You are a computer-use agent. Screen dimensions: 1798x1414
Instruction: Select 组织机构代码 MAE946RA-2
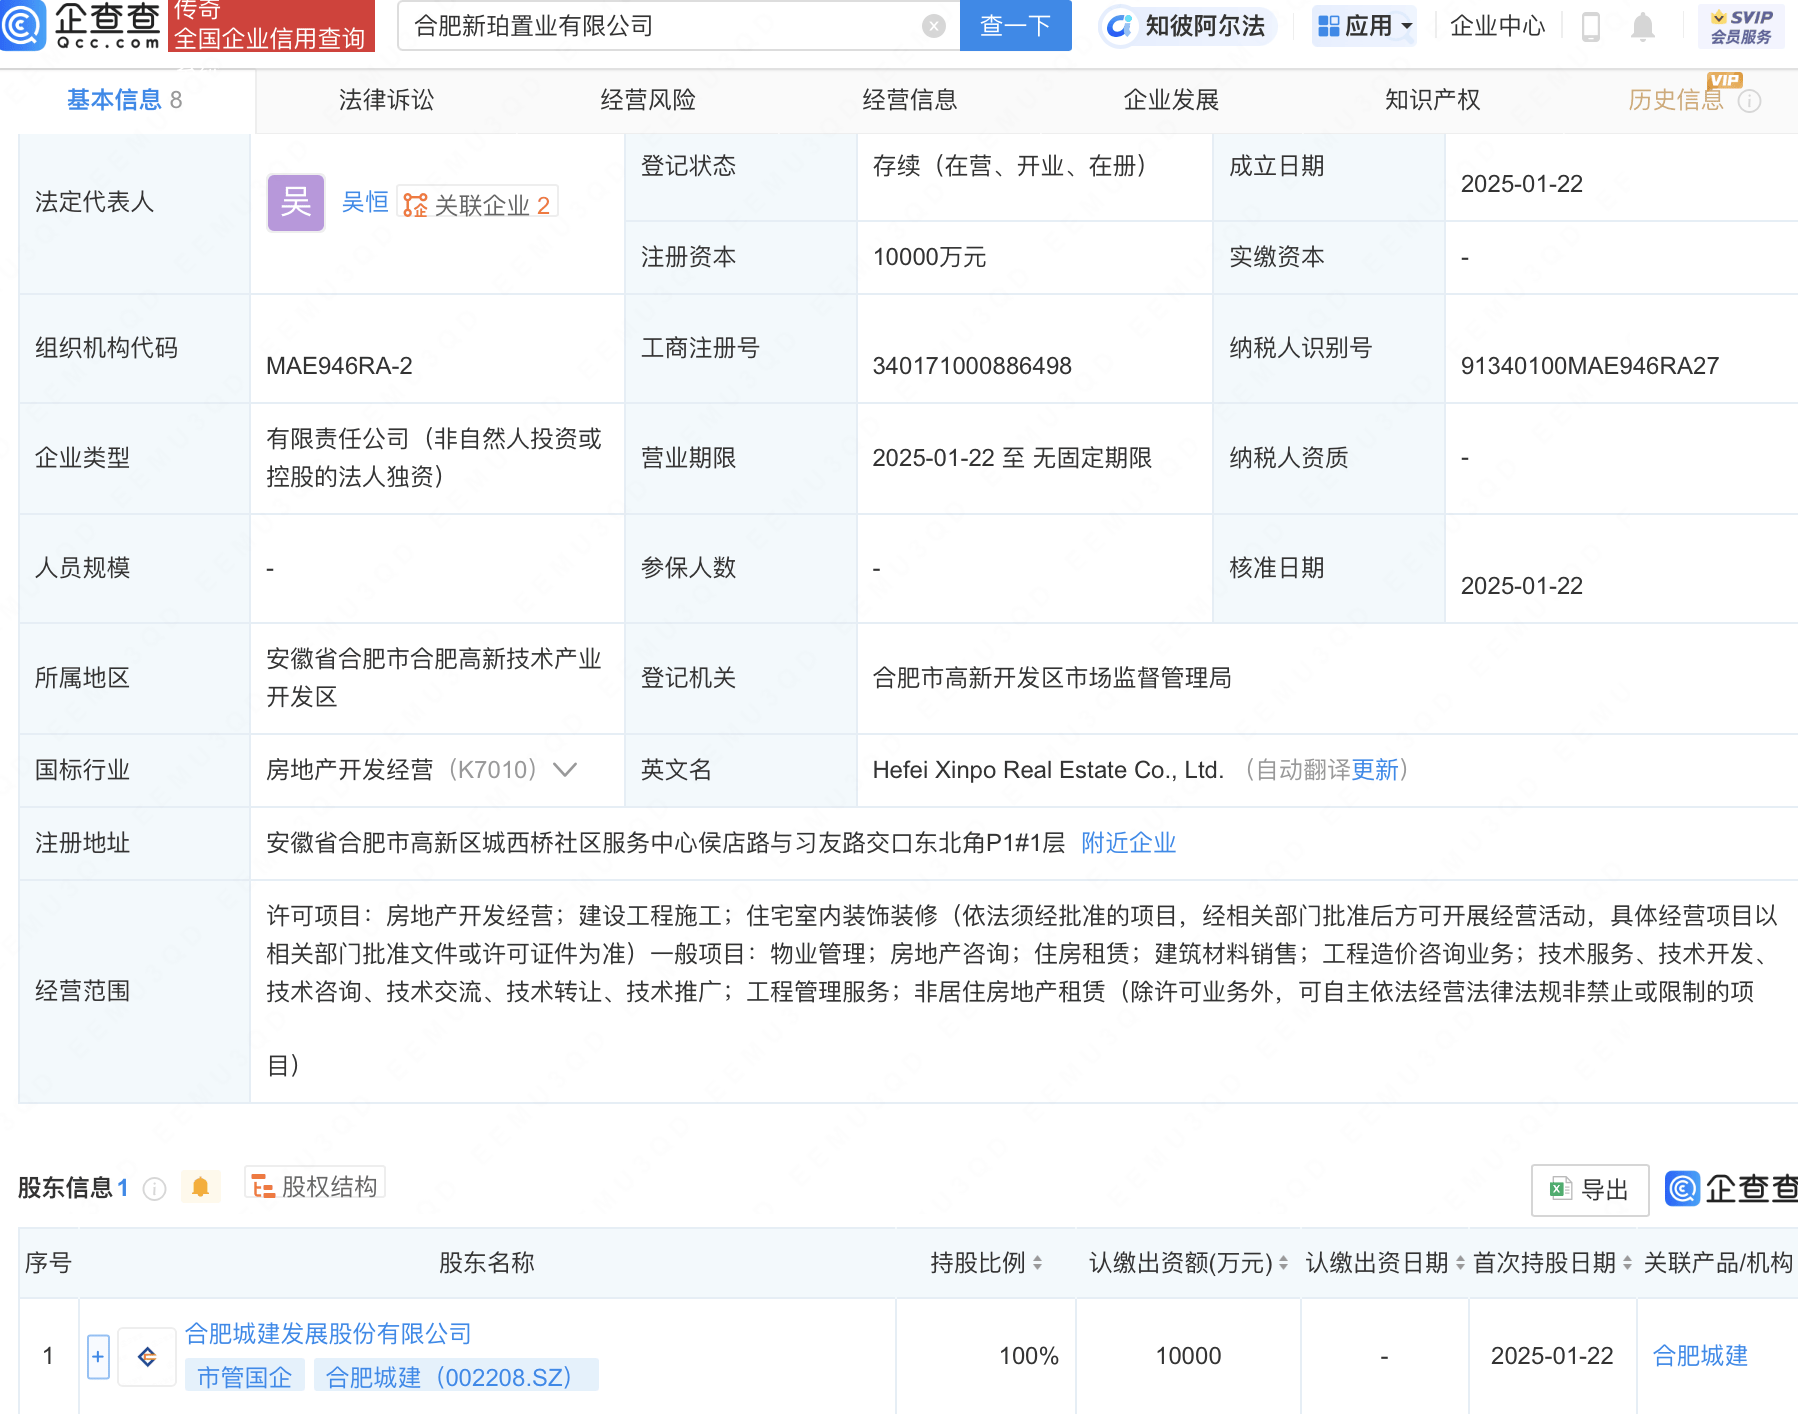tap(339, 366)
